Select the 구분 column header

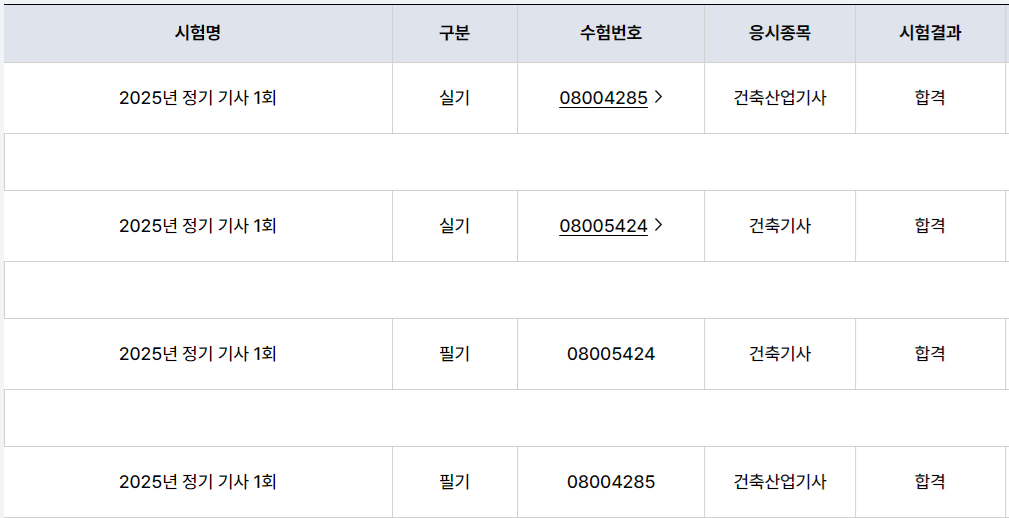tap(454, 33)
